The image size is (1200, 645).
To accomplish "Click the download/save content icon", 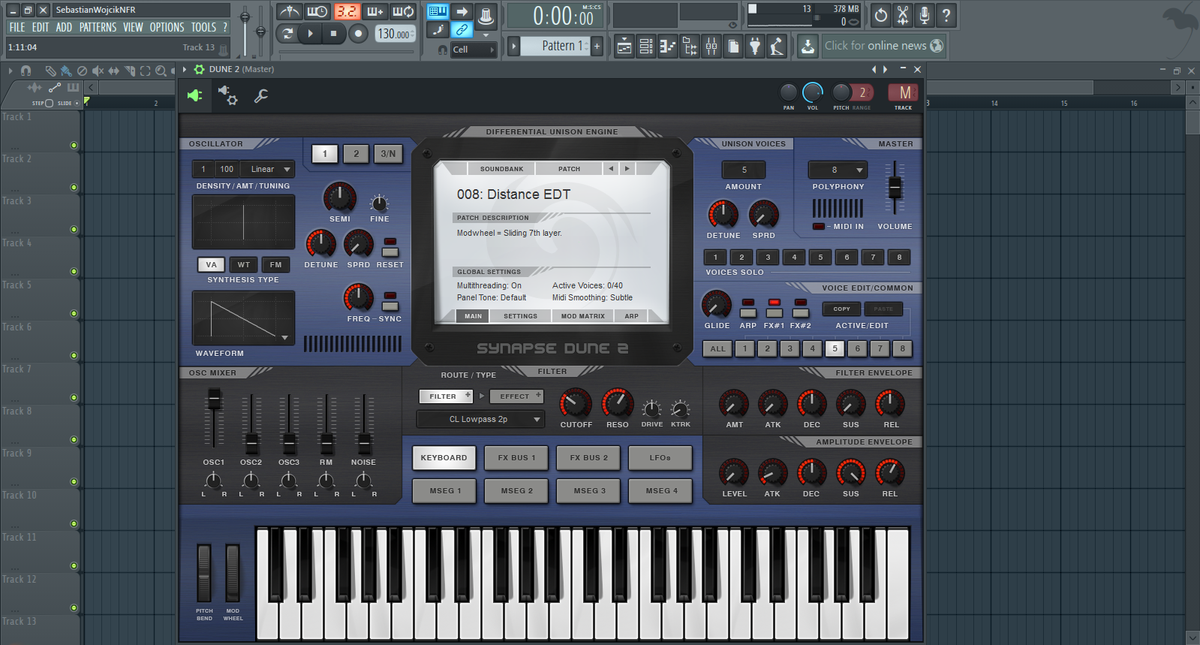I will click(807, 46).
